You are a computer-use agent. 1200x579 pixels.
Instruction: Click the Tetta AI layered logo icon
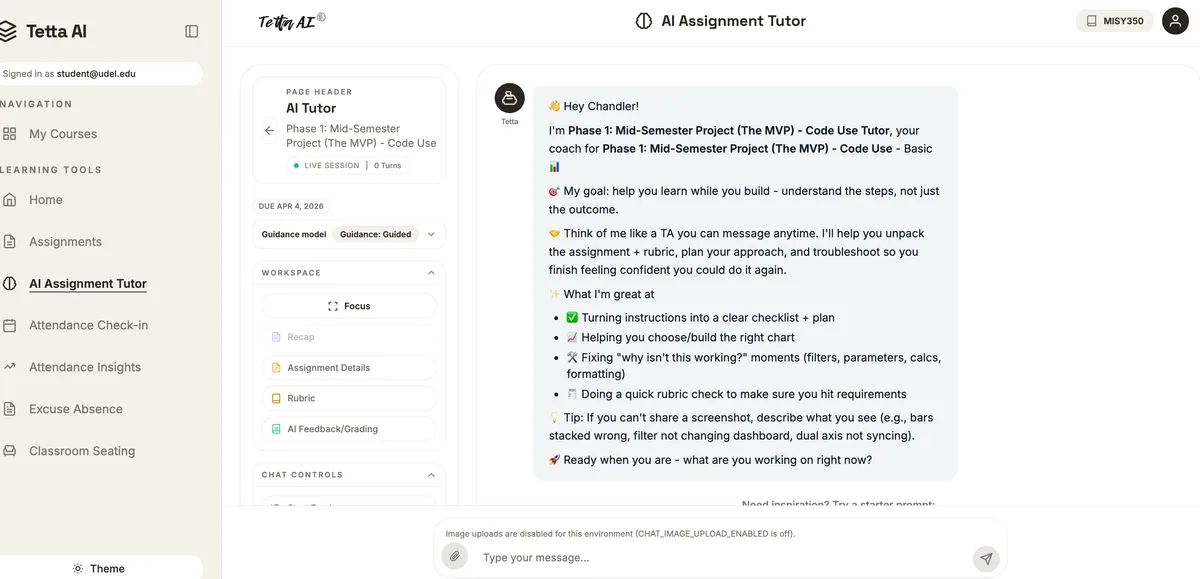coord(8,31)
